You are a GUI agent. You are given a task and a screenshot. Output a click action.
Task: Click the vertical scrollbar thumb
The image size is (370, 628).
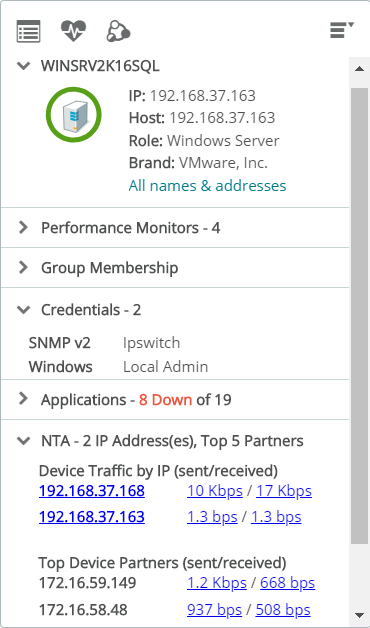(x=359, y=316)
